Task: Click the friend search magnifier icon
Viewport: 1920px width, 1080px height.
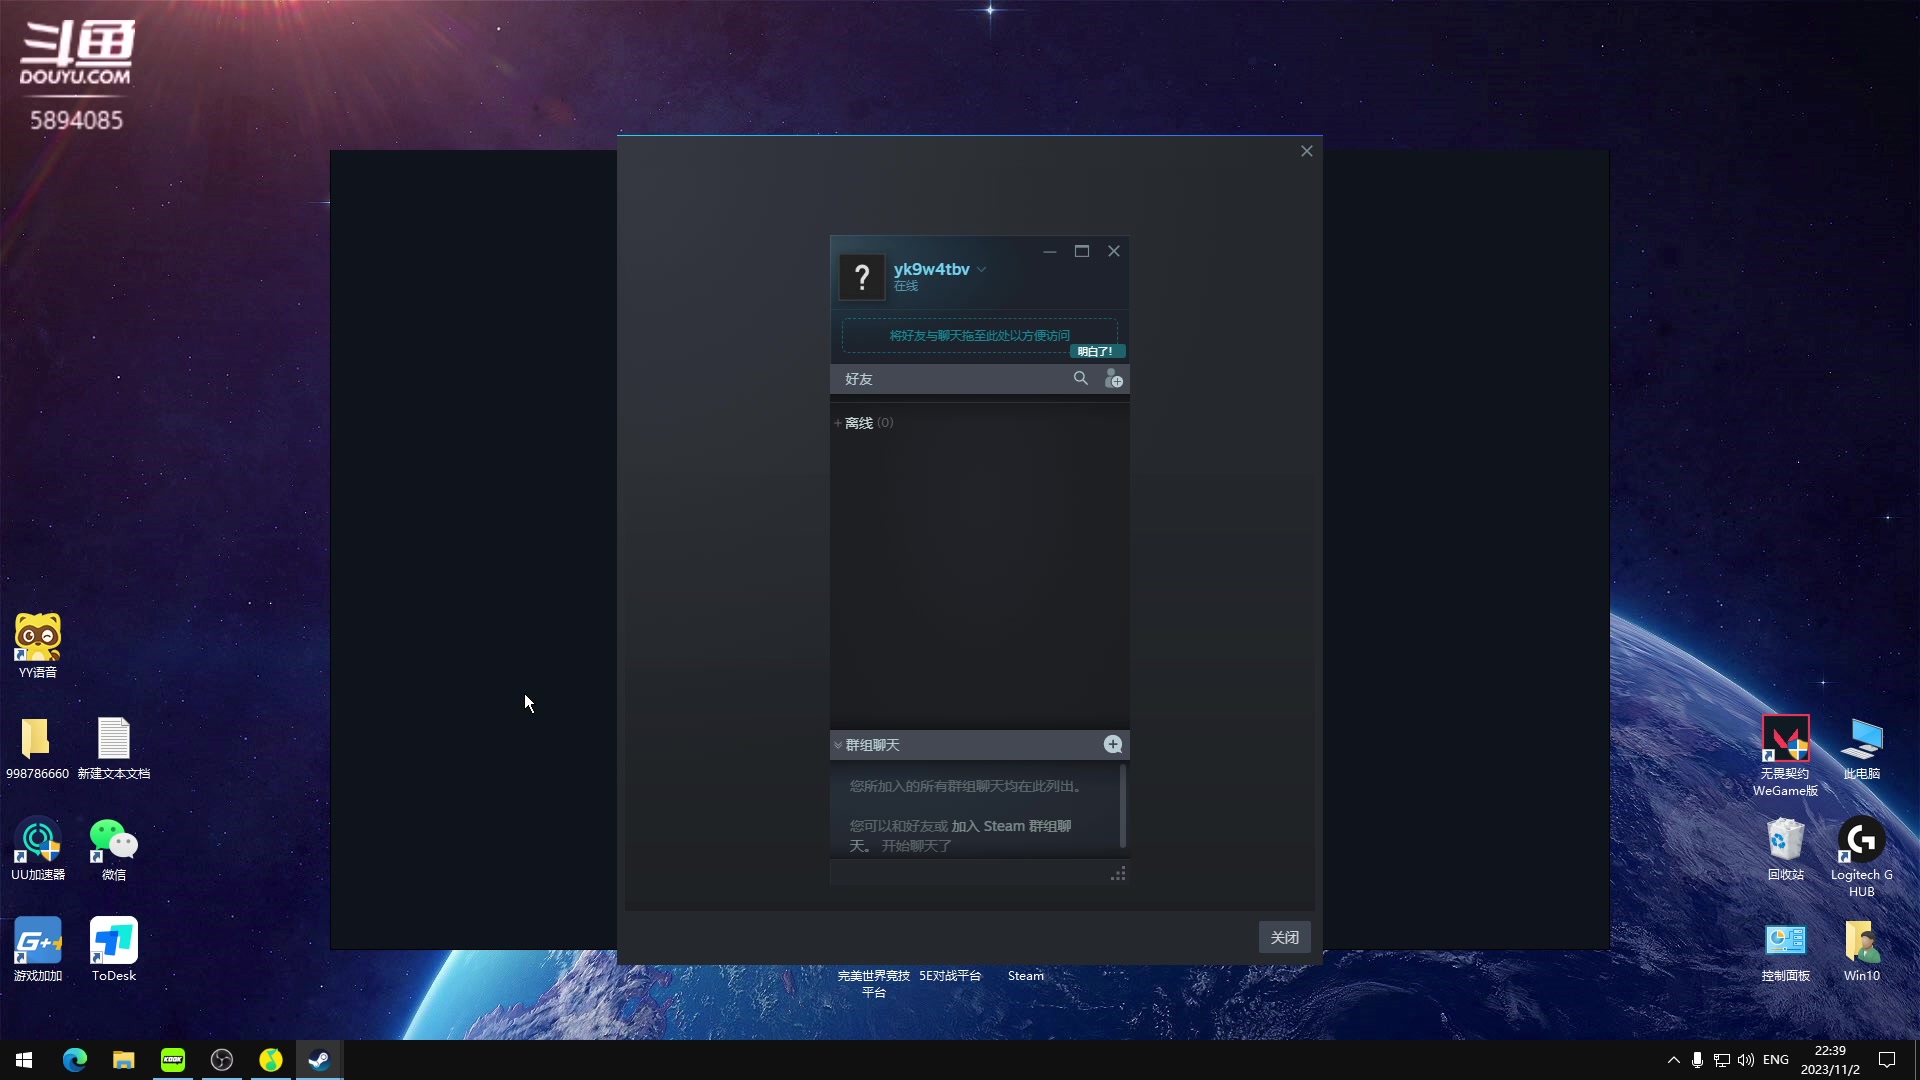Action: (x=1080, y=378)
